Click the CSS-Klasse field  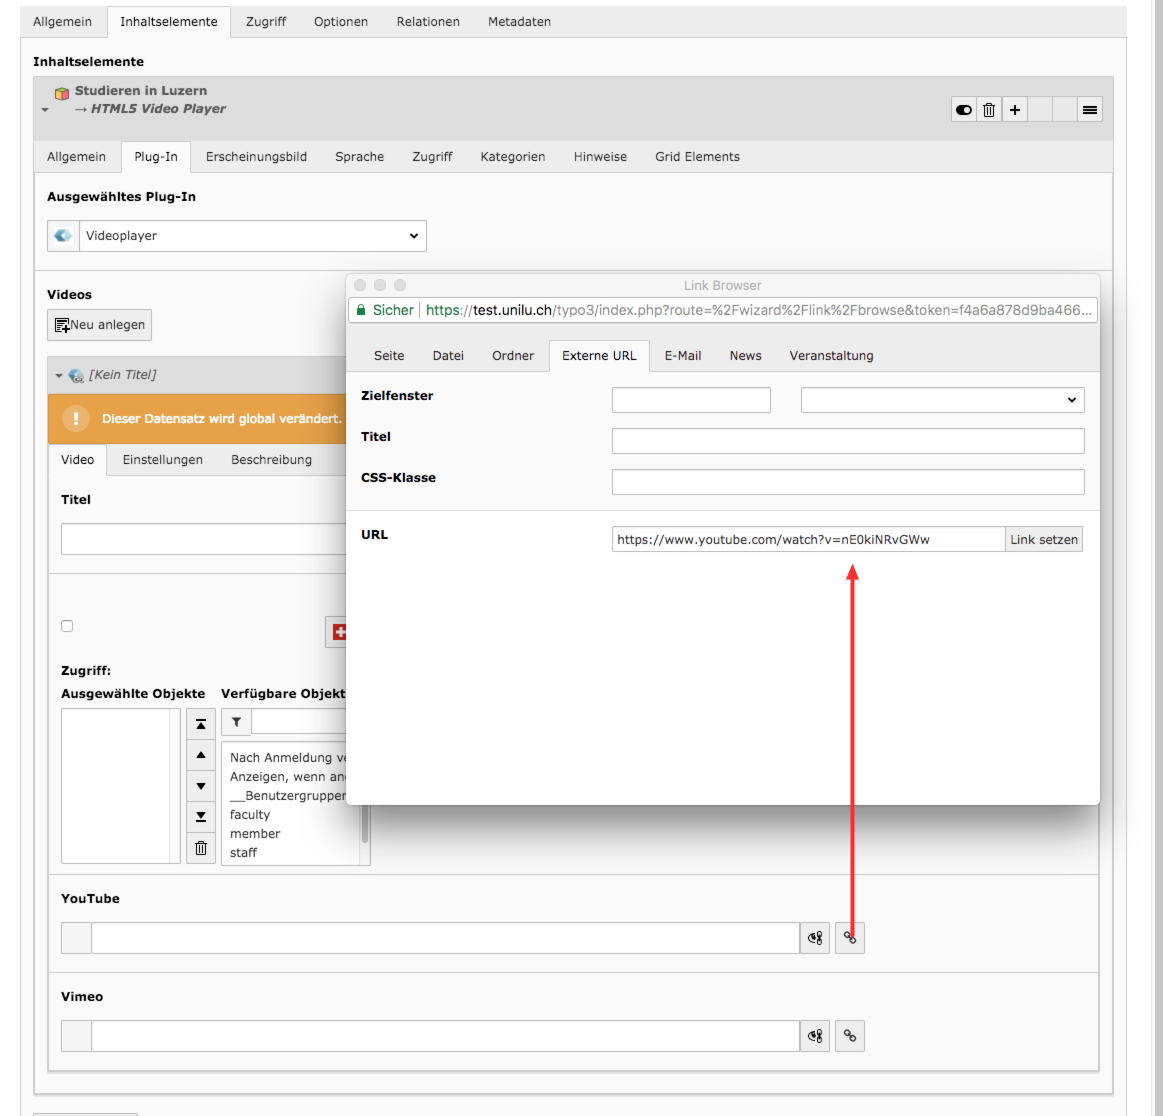848,482
